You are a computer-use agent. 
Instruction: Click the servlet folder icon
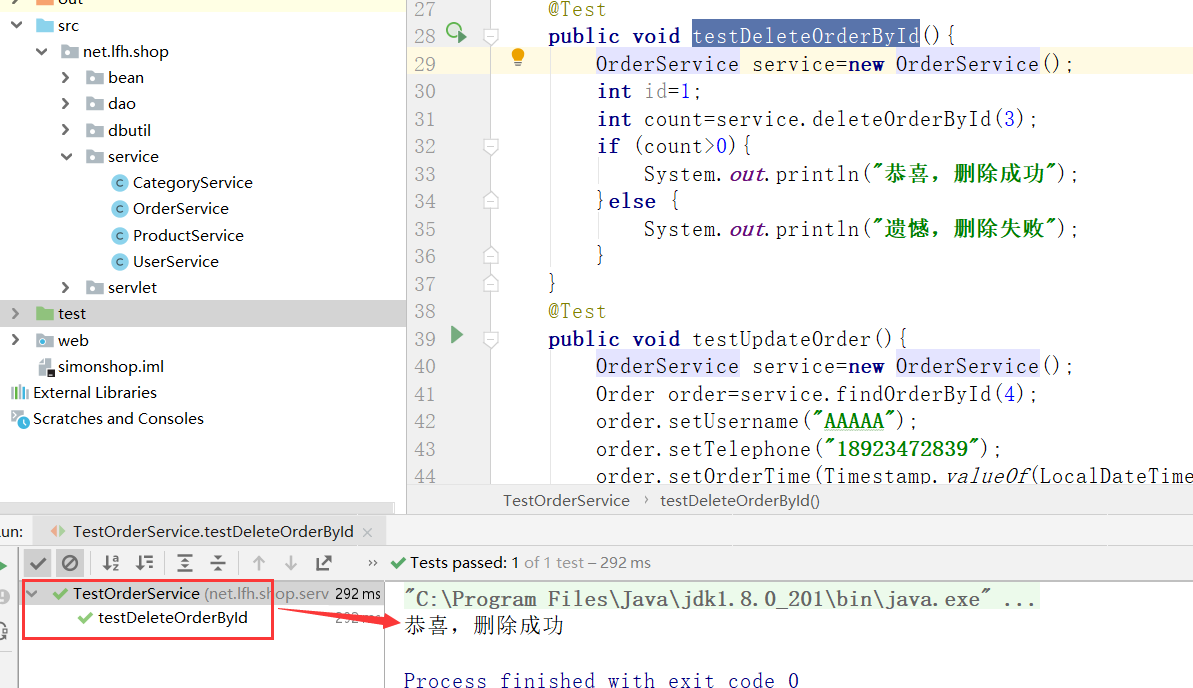[94, 288]
